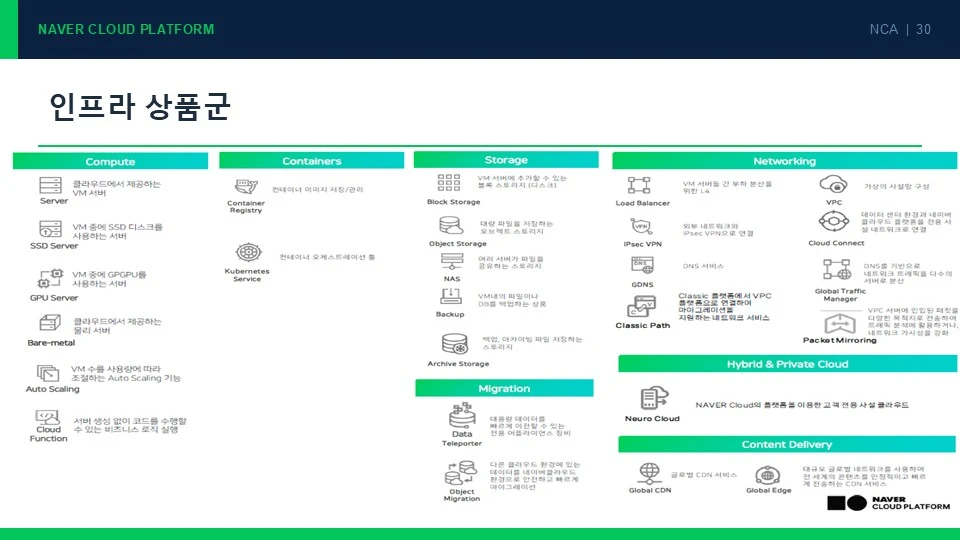Select the Auto Scaling icon

click(x=48, y=372)
